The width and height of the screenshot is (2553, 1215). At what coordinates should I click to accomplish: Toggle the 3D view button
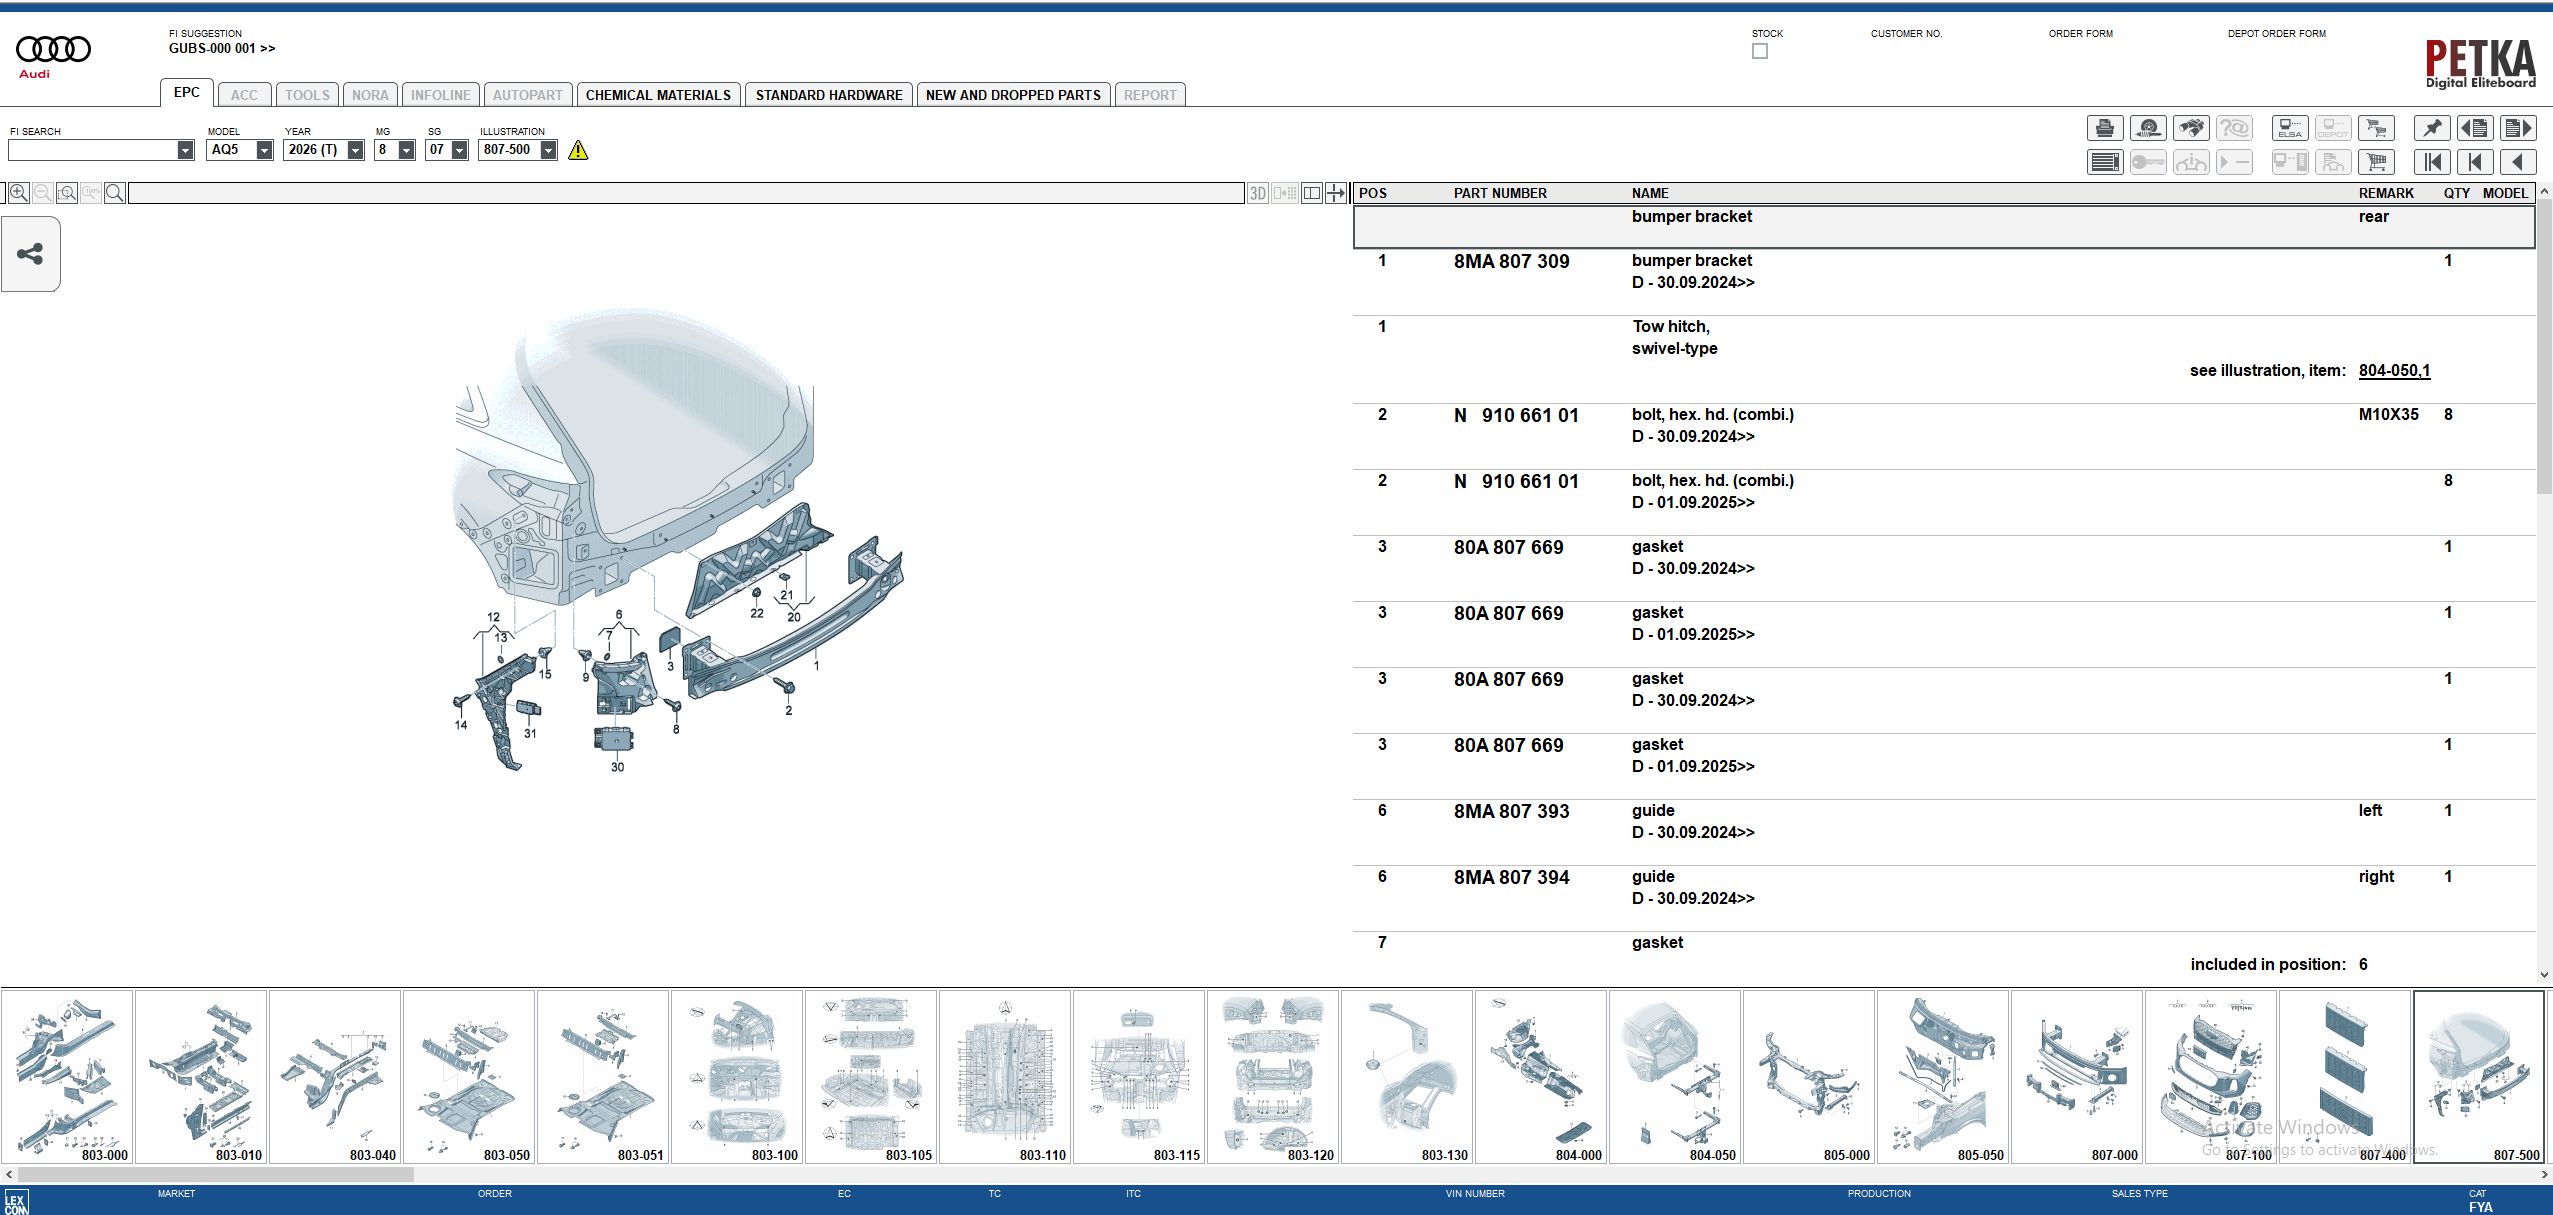(x=1257, y=193)
